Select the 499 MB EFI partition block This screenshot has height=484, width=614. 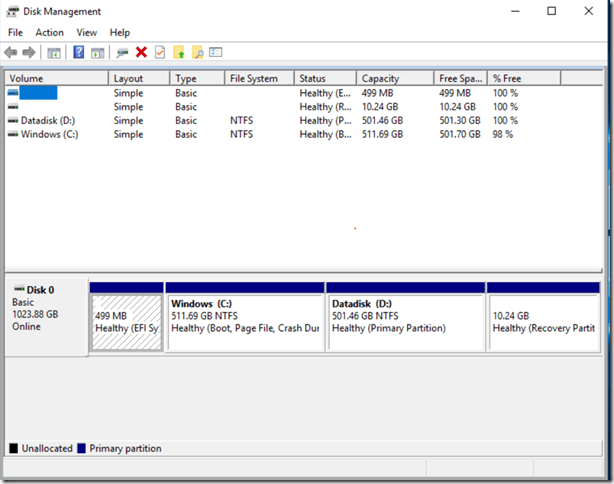click(126, 321)
